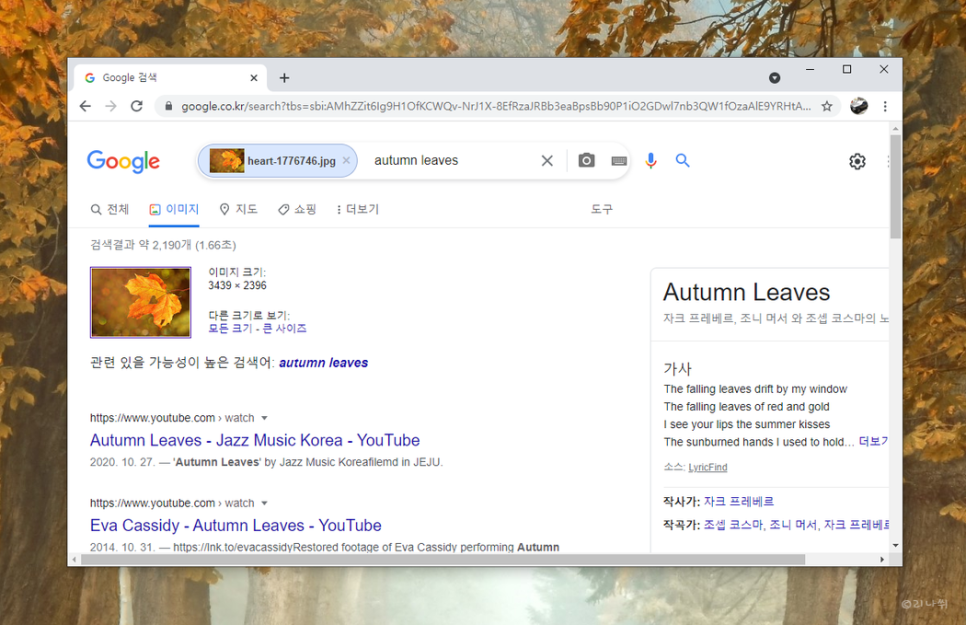Select the 이미지 tab
966x625 pixels.
click(174, 210)
